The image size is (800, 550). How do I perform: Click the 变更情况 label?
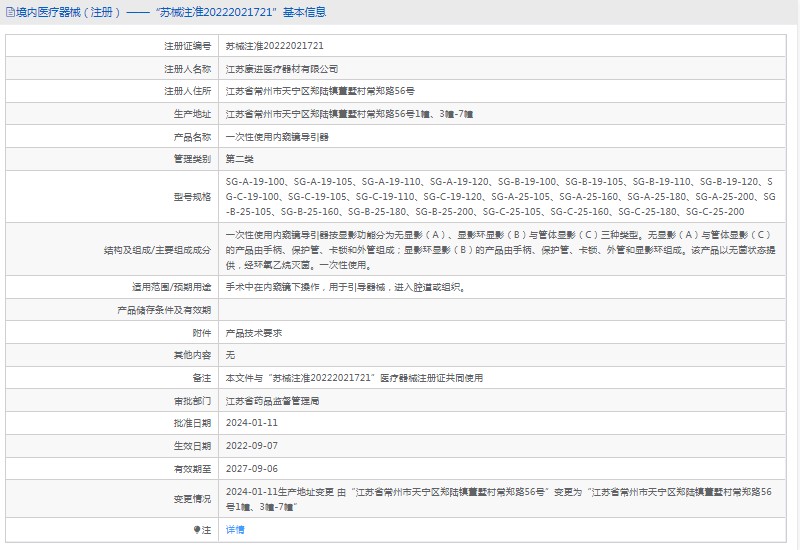[192, 499]
